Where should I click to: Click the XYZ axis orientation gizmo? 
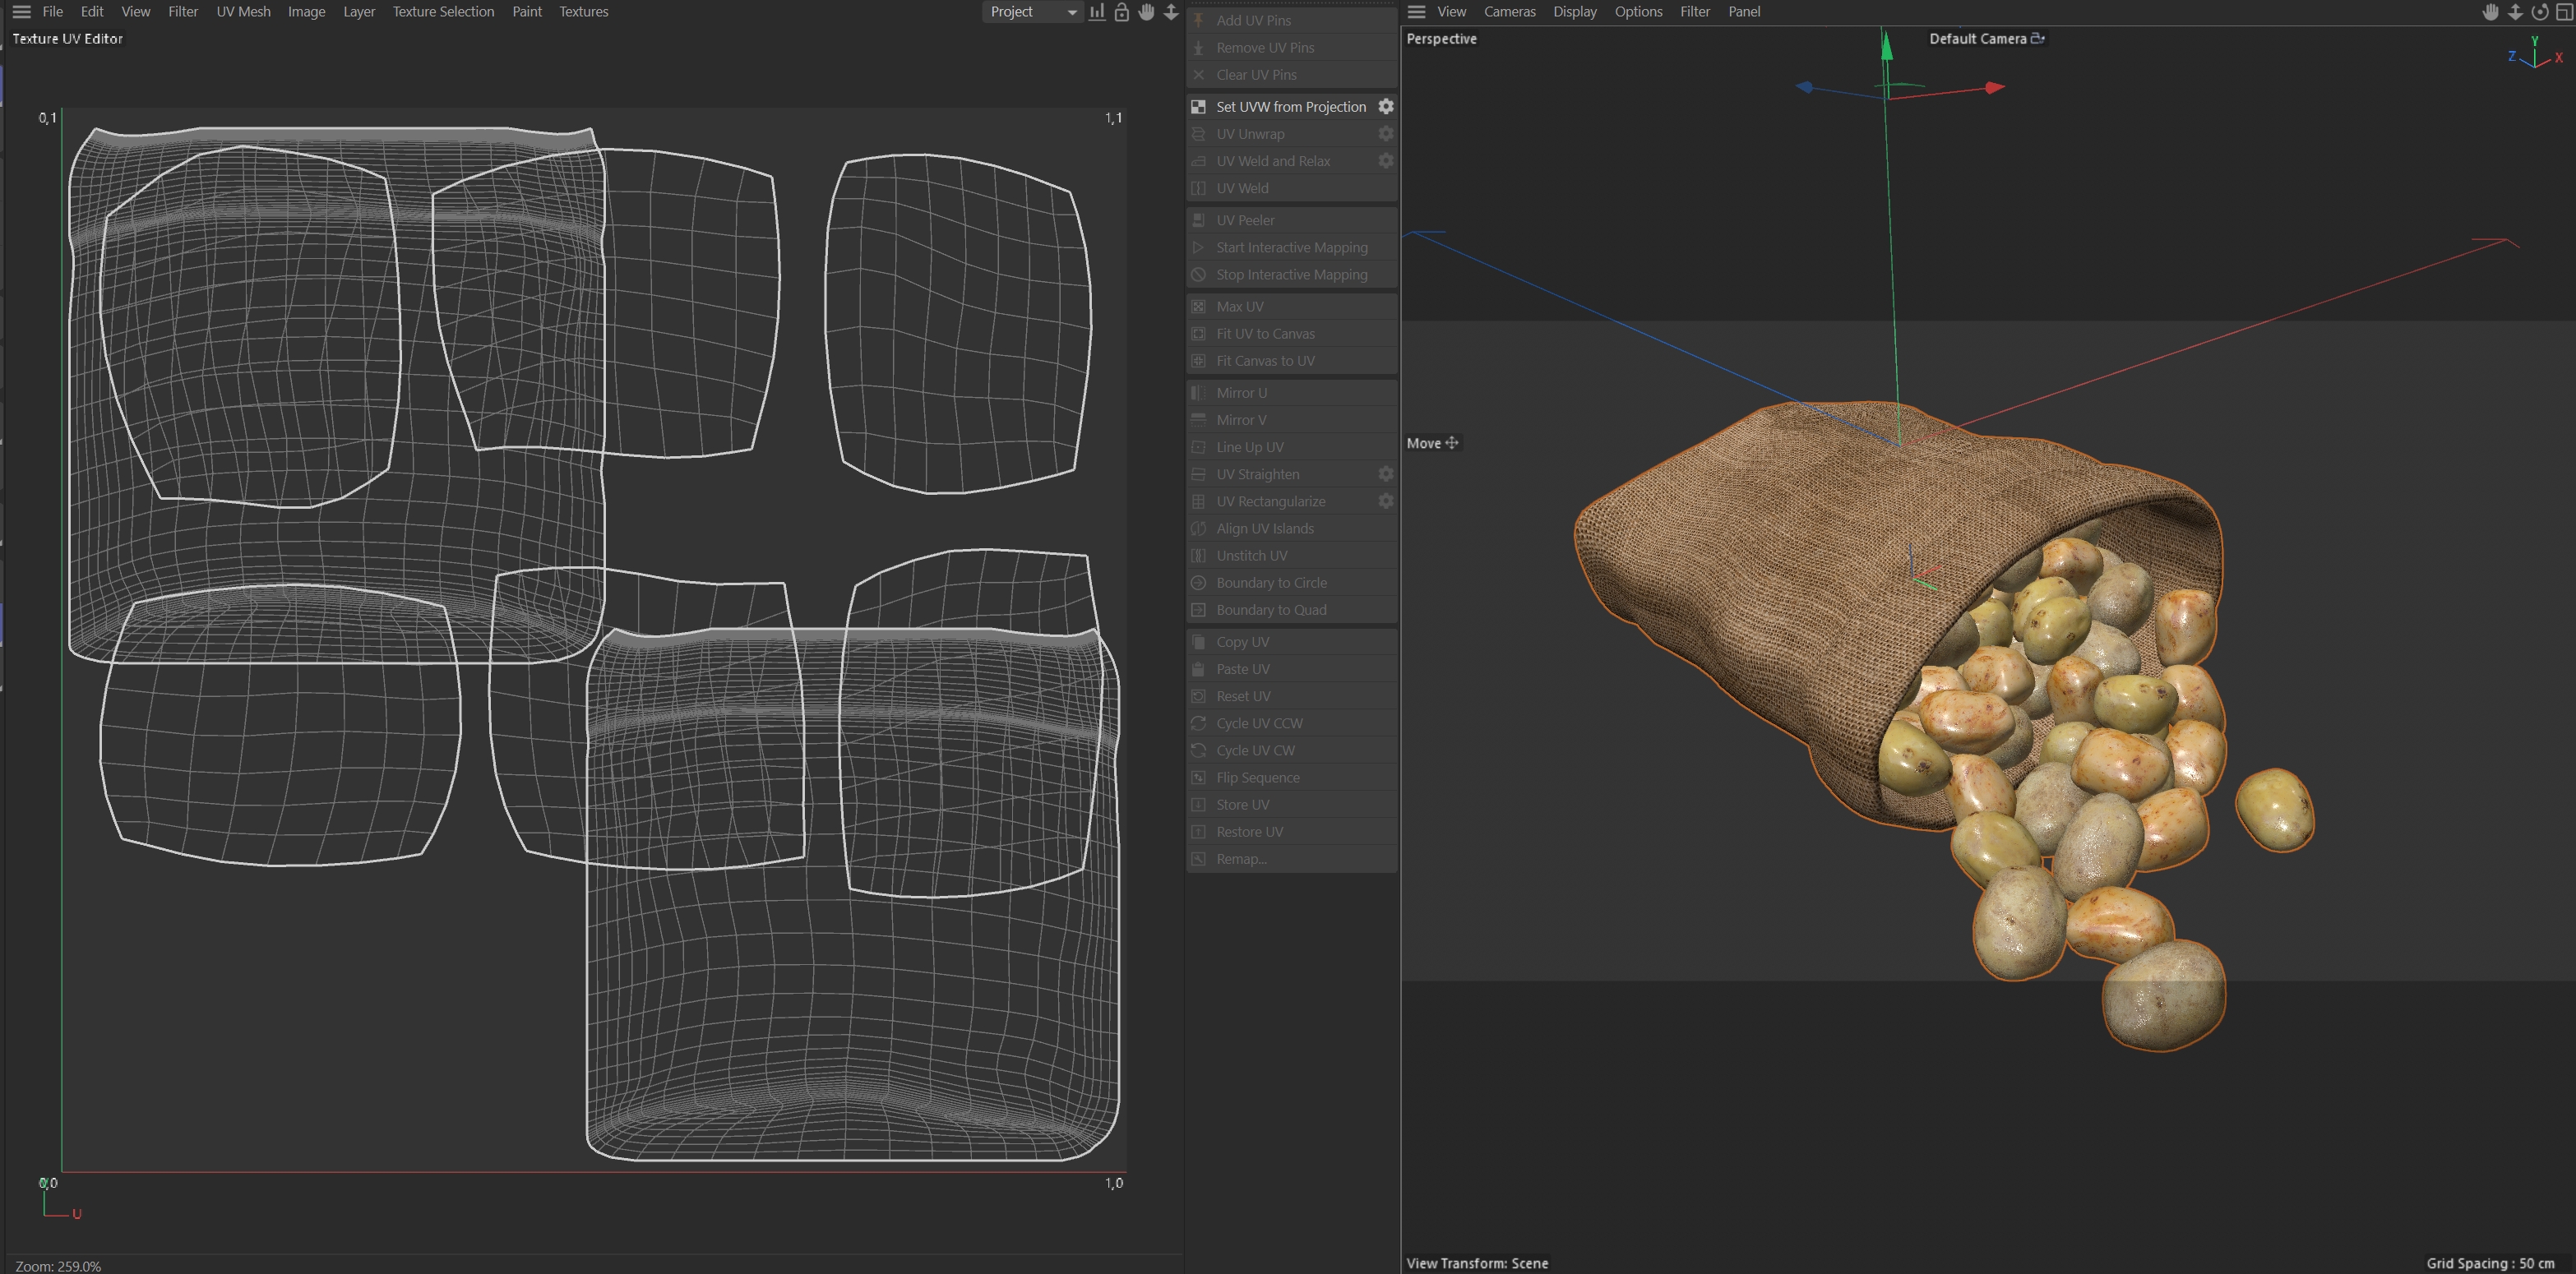coord(2536,54)
